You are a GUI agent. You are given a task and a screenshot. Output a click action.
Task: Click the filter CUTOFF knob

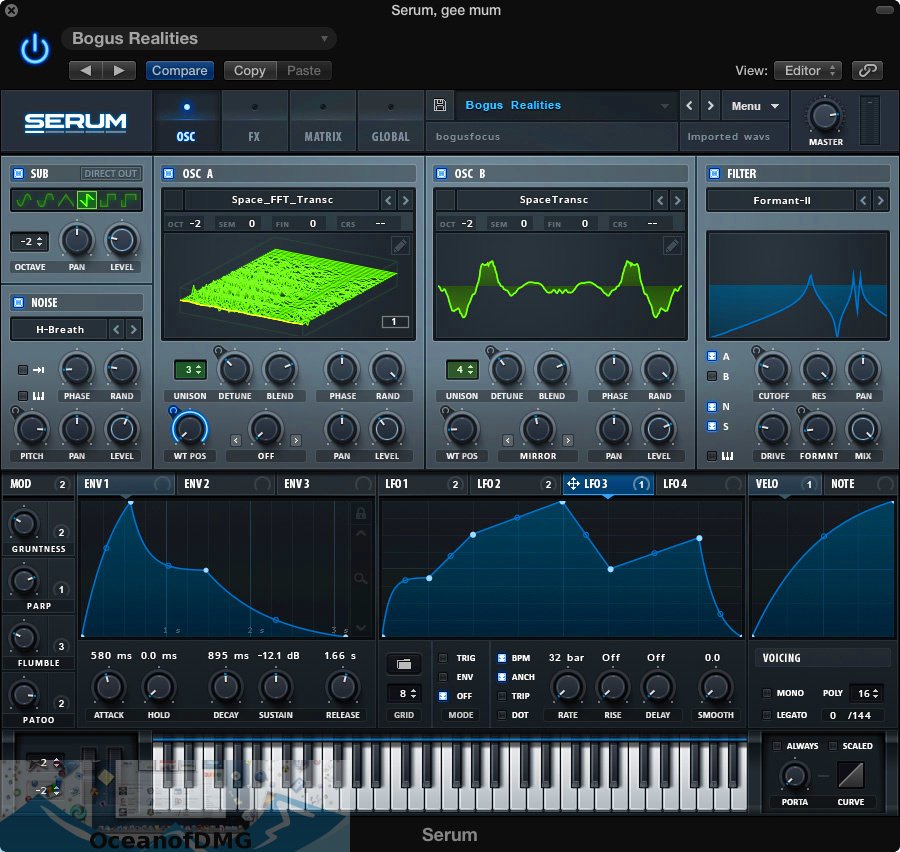pyautogui.click(x=773, y=369)
